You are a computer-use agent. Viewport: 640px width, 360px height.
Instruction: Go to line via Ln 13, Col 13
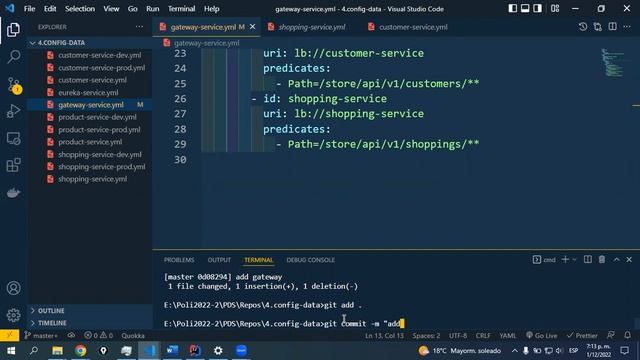(384, 336)
